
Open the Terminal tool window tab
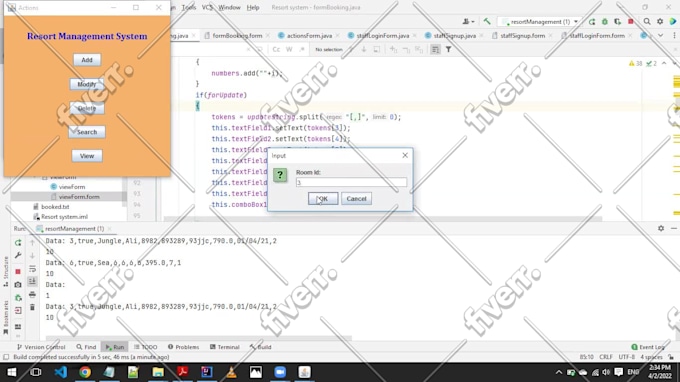pyautogui.click(x=225, y=347)
